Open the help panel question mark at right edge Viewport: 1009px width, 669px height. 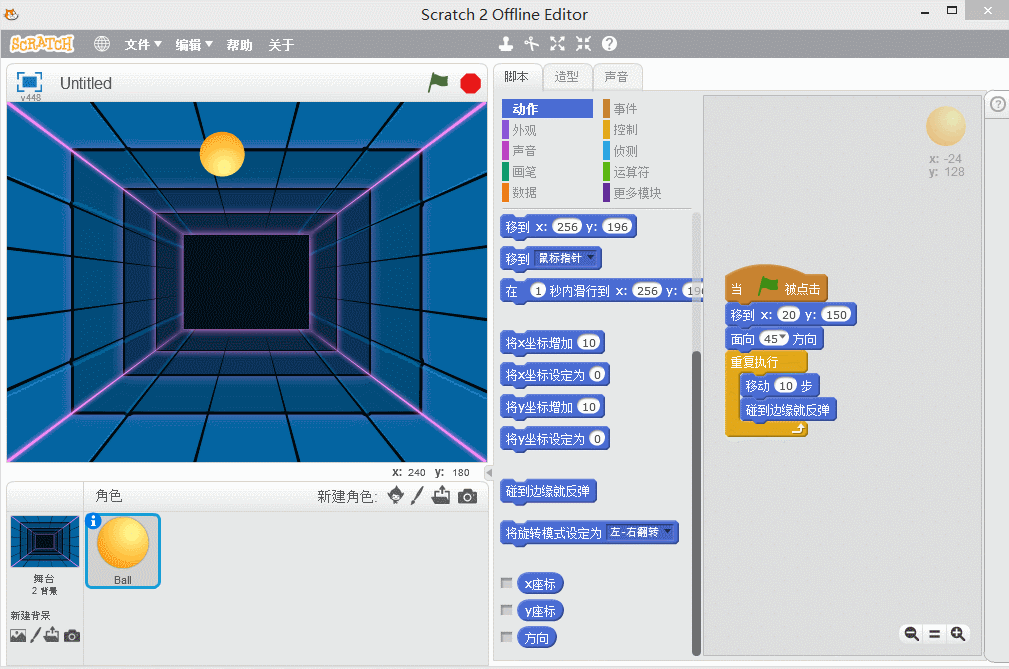[x=997, y=104]
